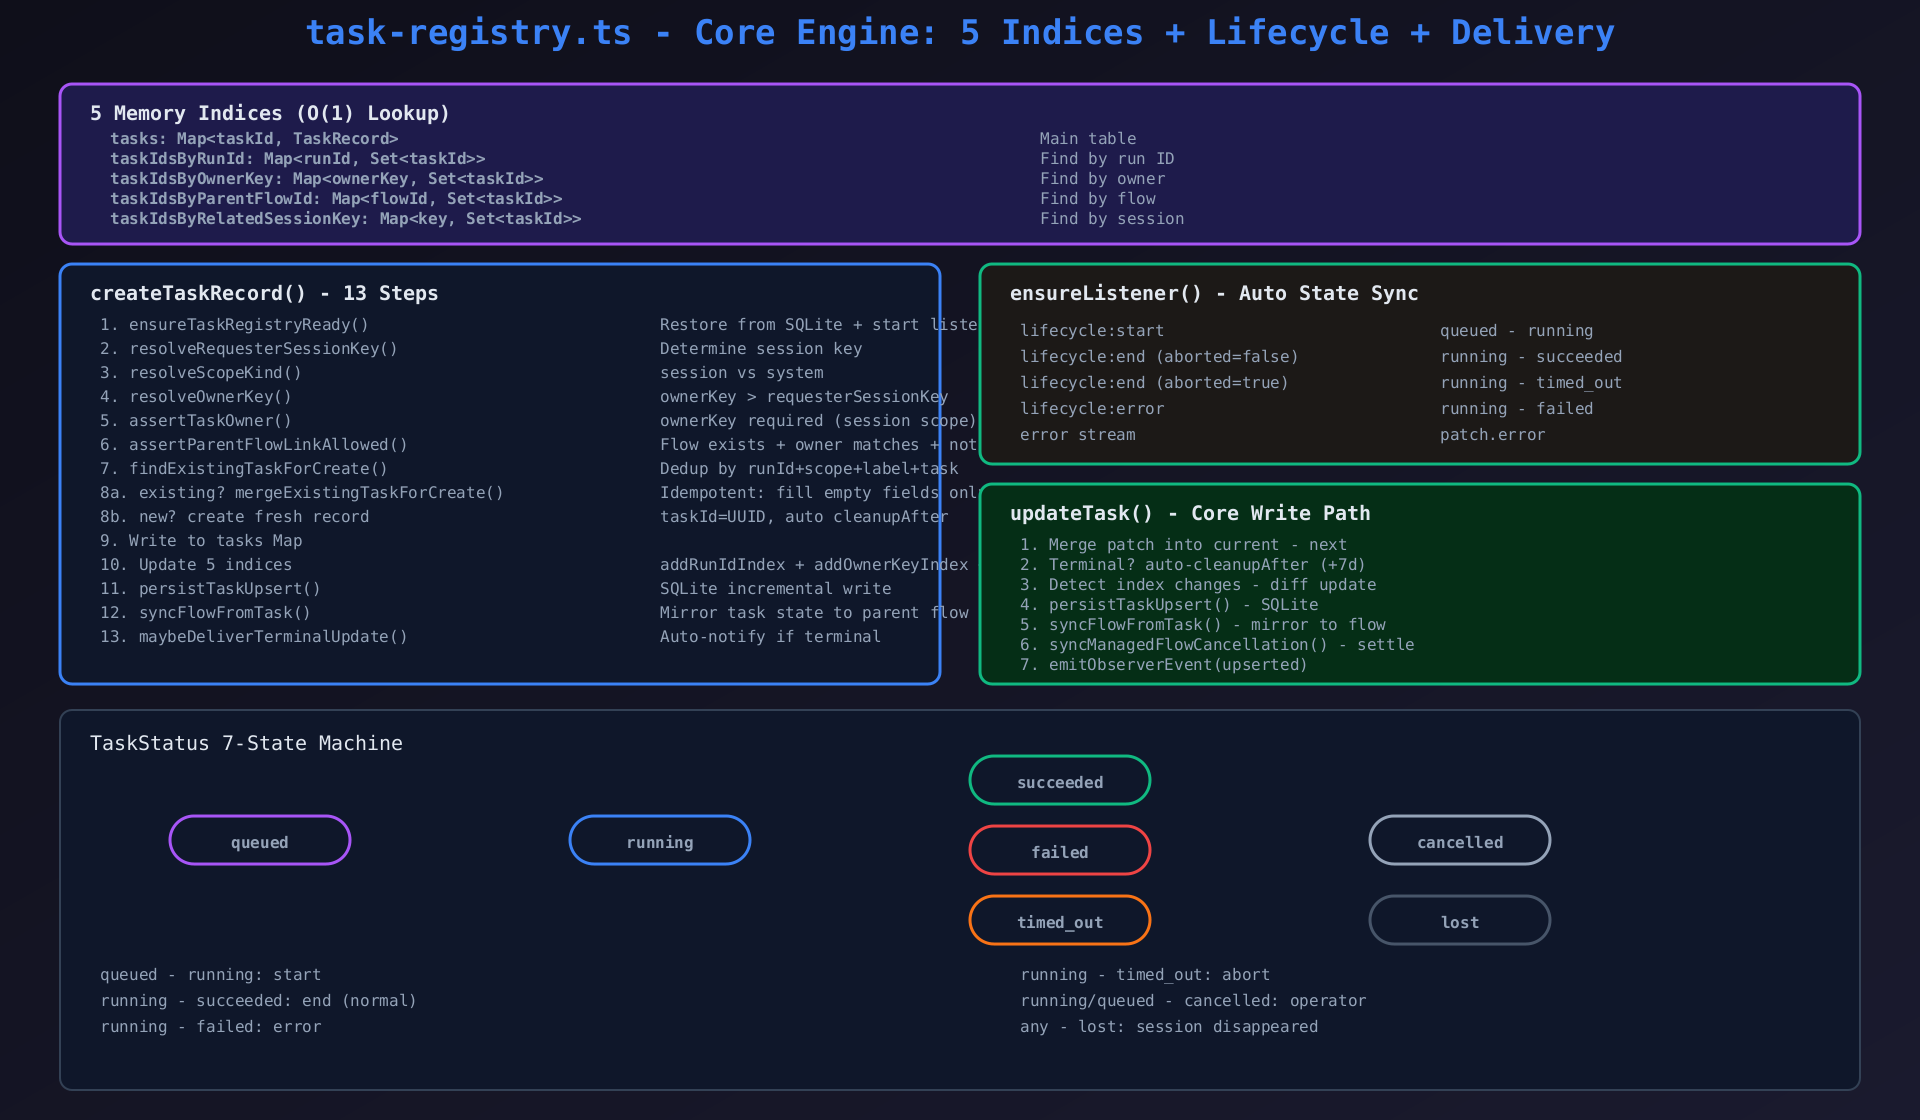
Task: Click the createTaskRecord() 13 Steps heading
Action: (264, 293)
